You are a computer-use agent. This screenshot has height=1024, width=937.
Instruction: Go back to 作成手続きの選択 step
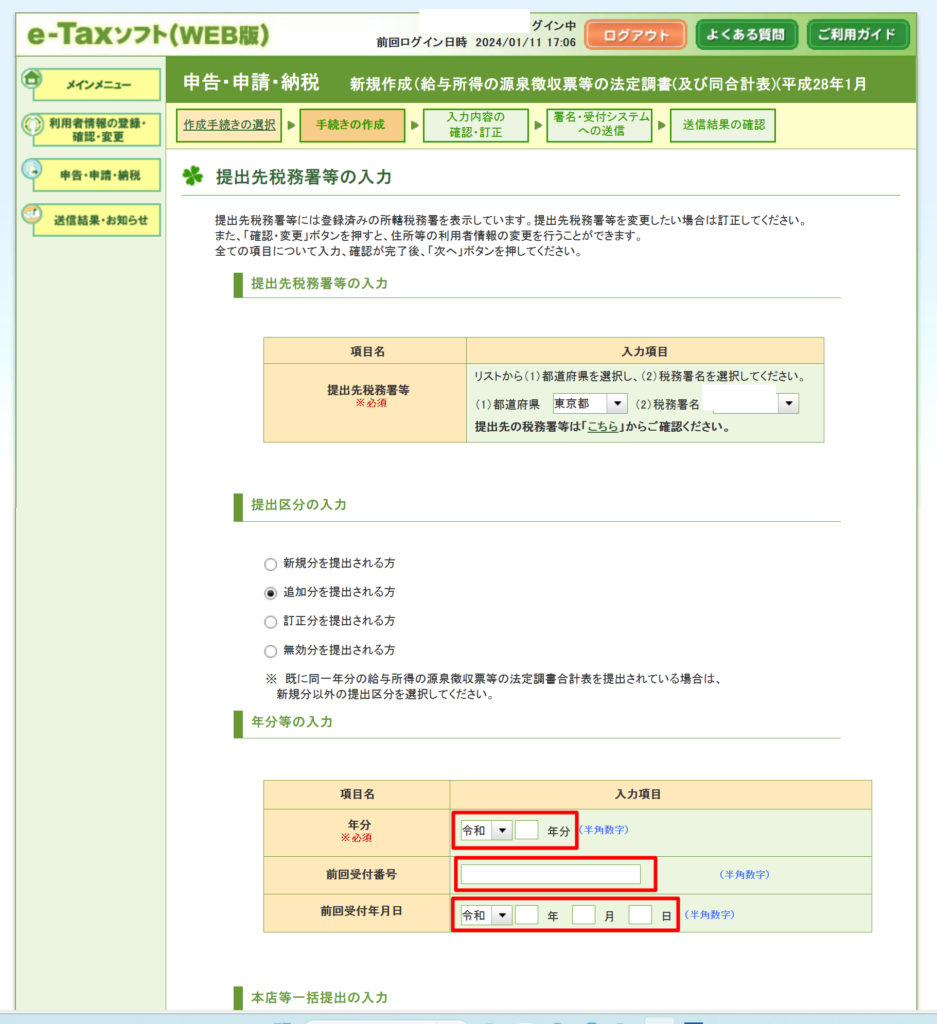pos(229,125)
